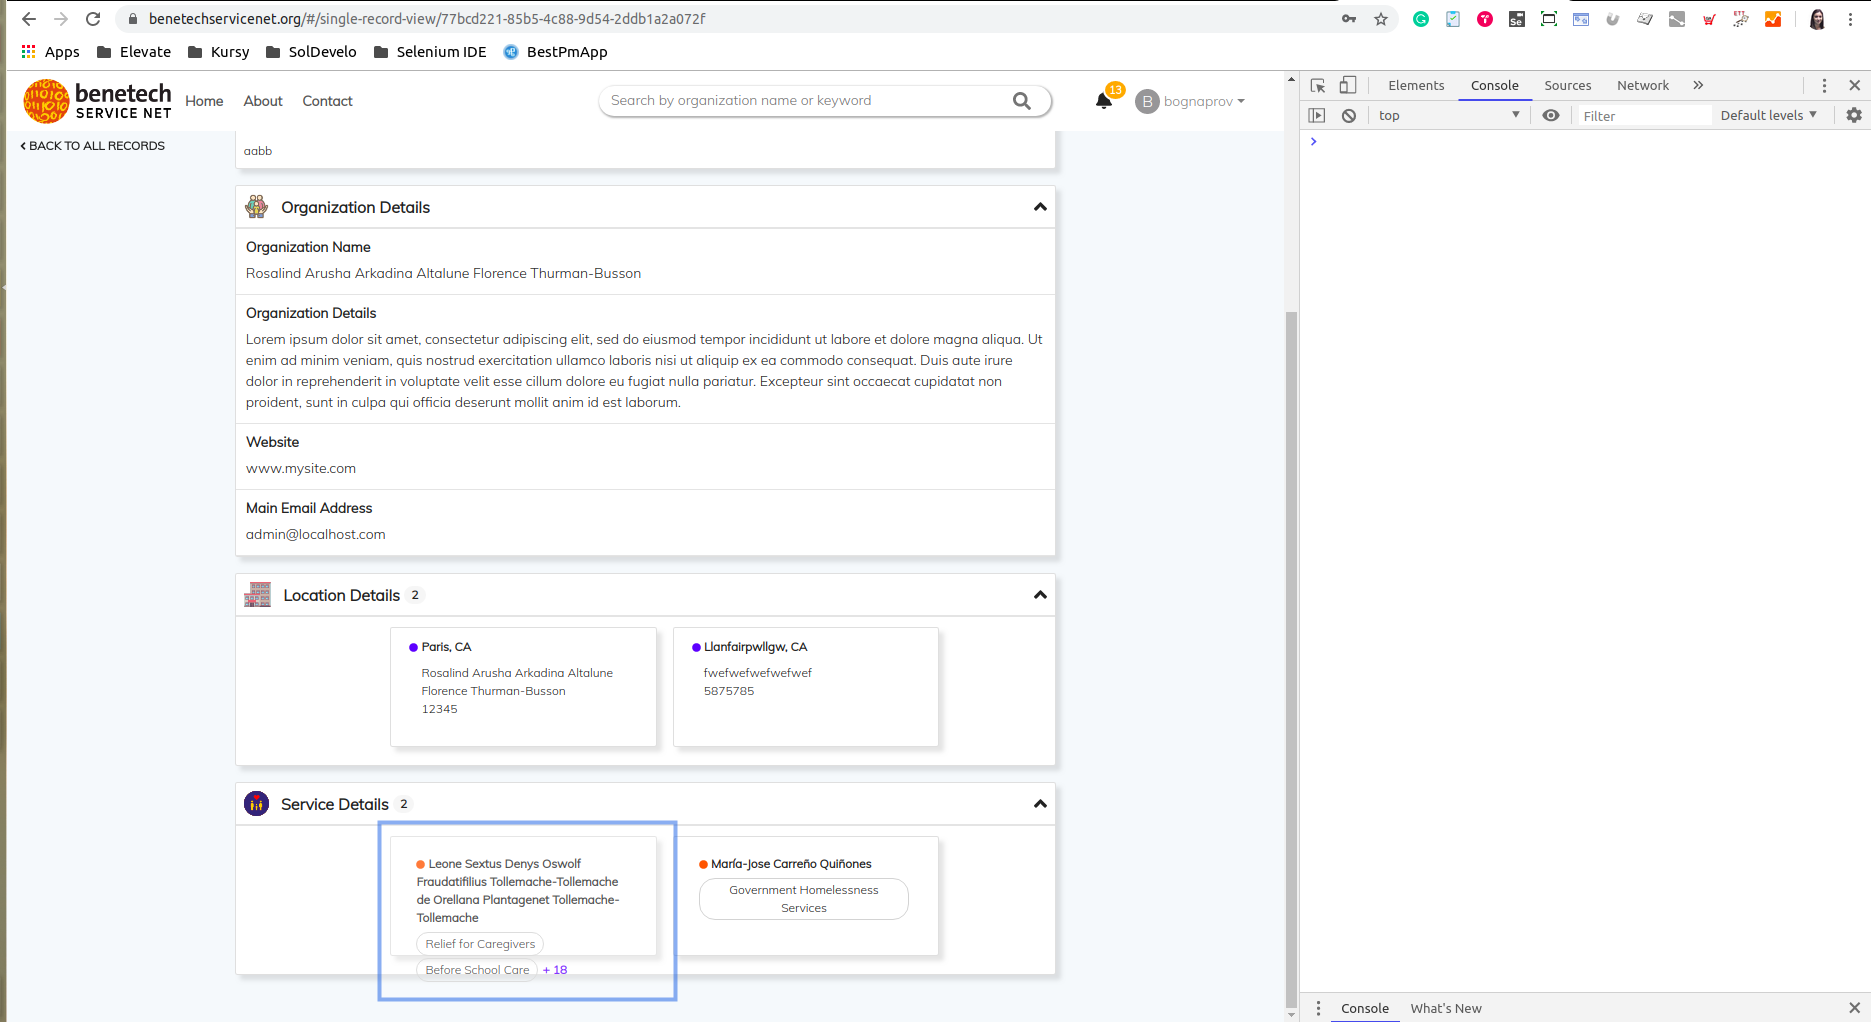This screenshot has height=1022, width=1871.
Task: Collapse the Organization Details section
Action: tap(1040, 207)
